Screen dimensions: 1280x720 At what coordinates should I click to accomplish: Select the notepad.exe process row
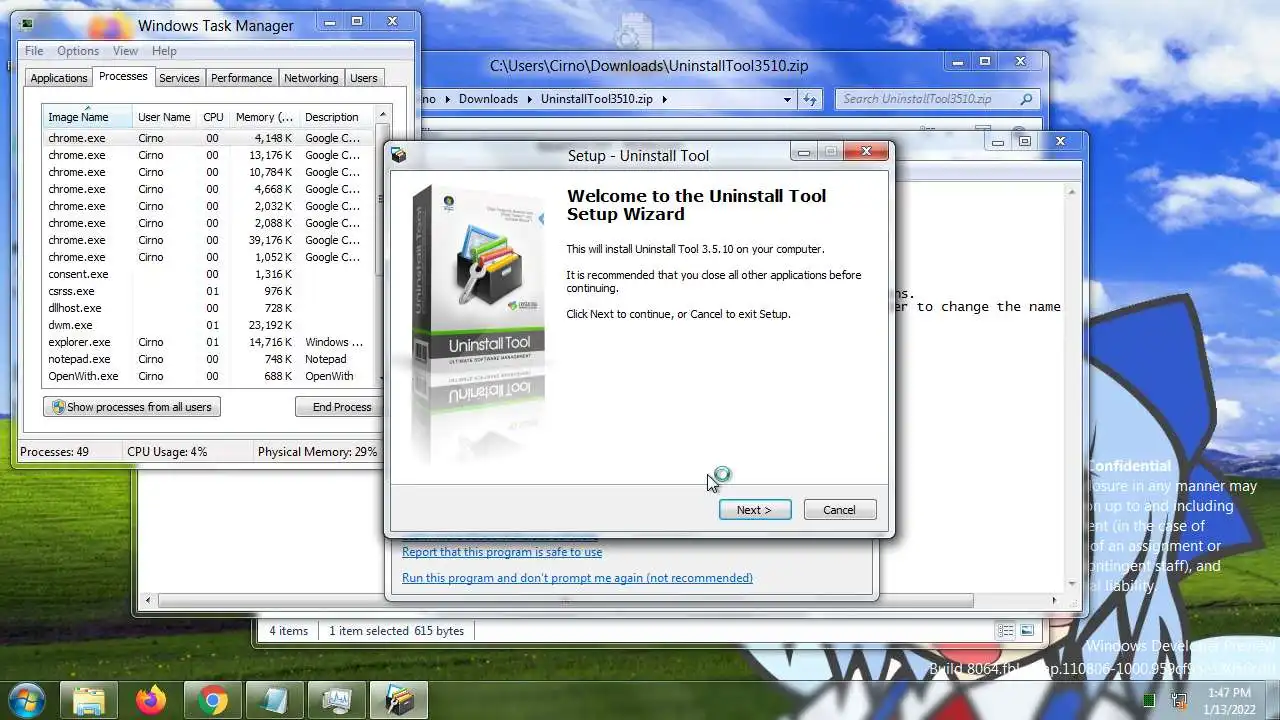pos(208,359)
